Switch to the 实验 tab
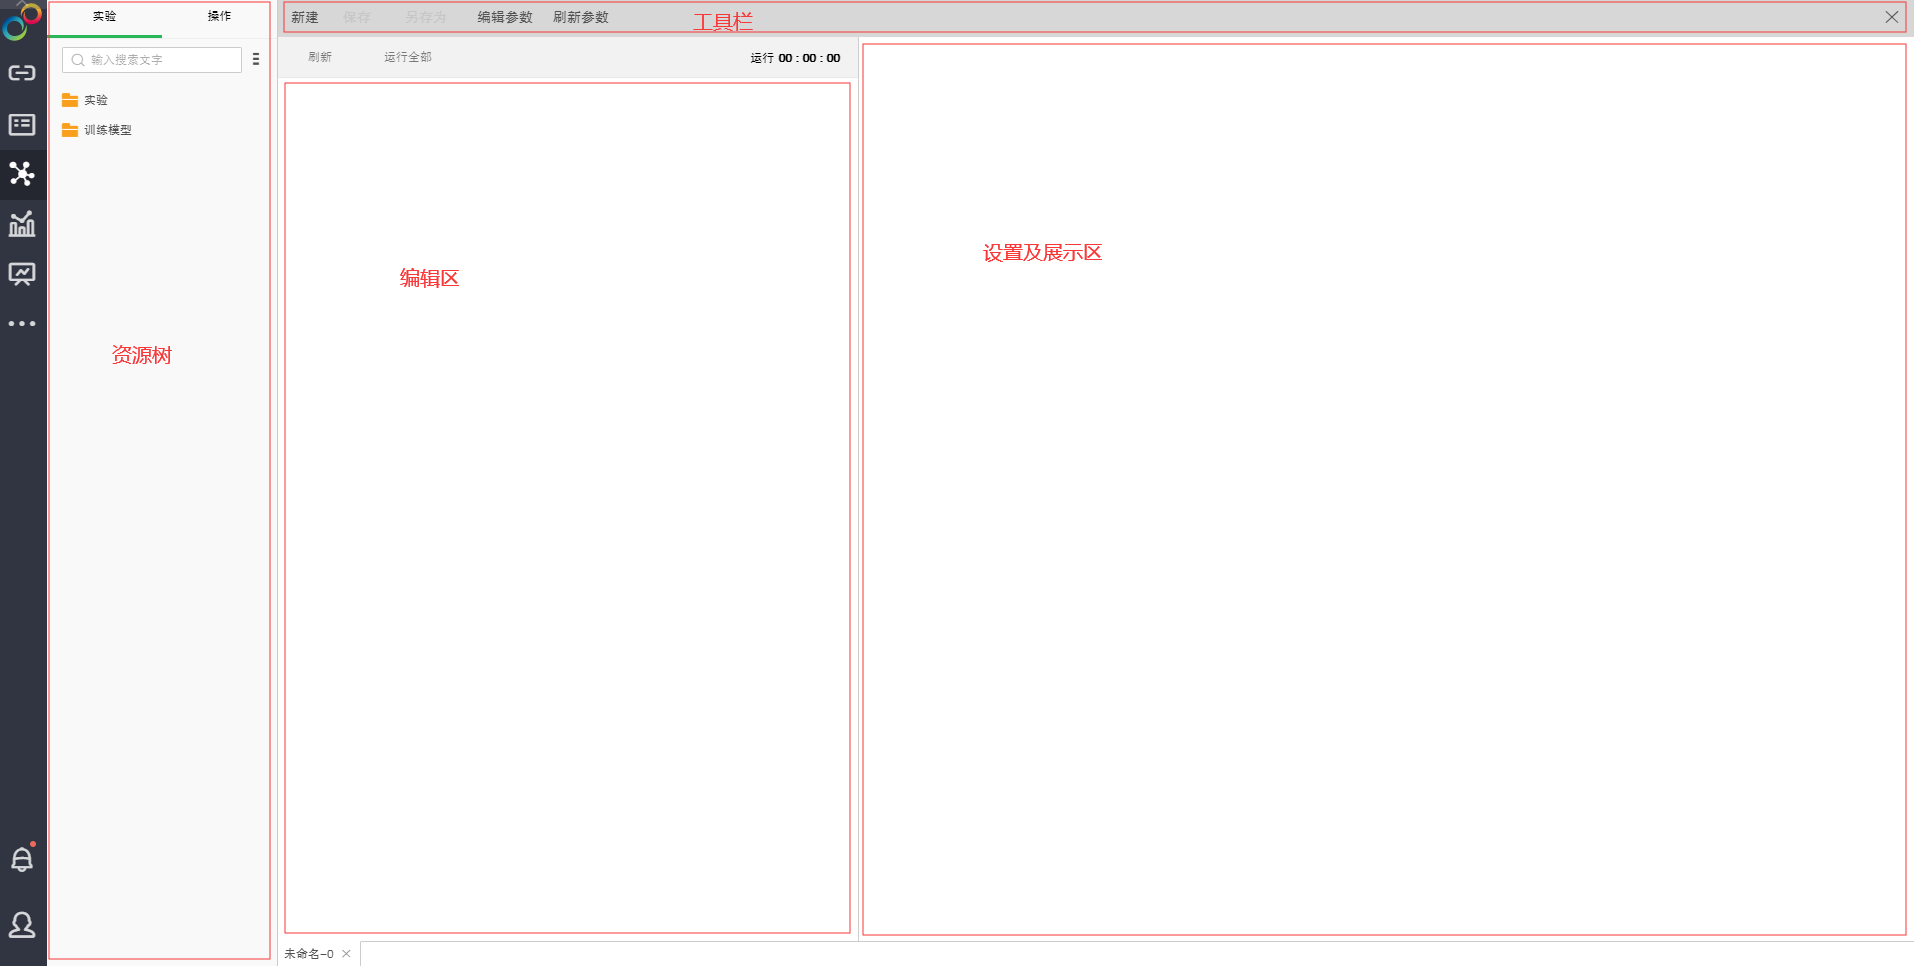1914x966 pixels. (104, 16)
